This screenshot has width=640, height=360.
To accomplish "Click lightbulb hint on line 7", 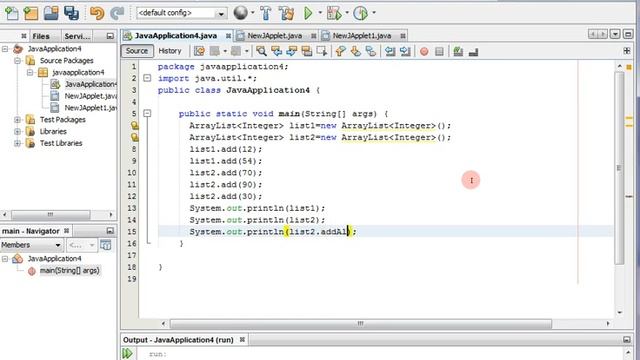I will 134,138.
